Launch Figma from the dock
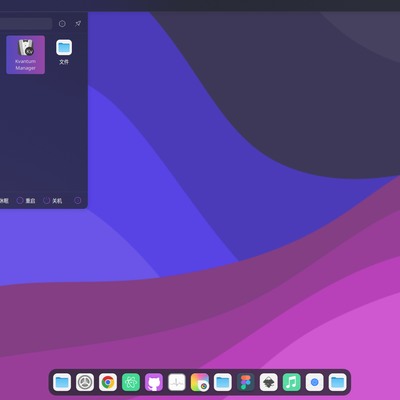 tap(246, 382)
